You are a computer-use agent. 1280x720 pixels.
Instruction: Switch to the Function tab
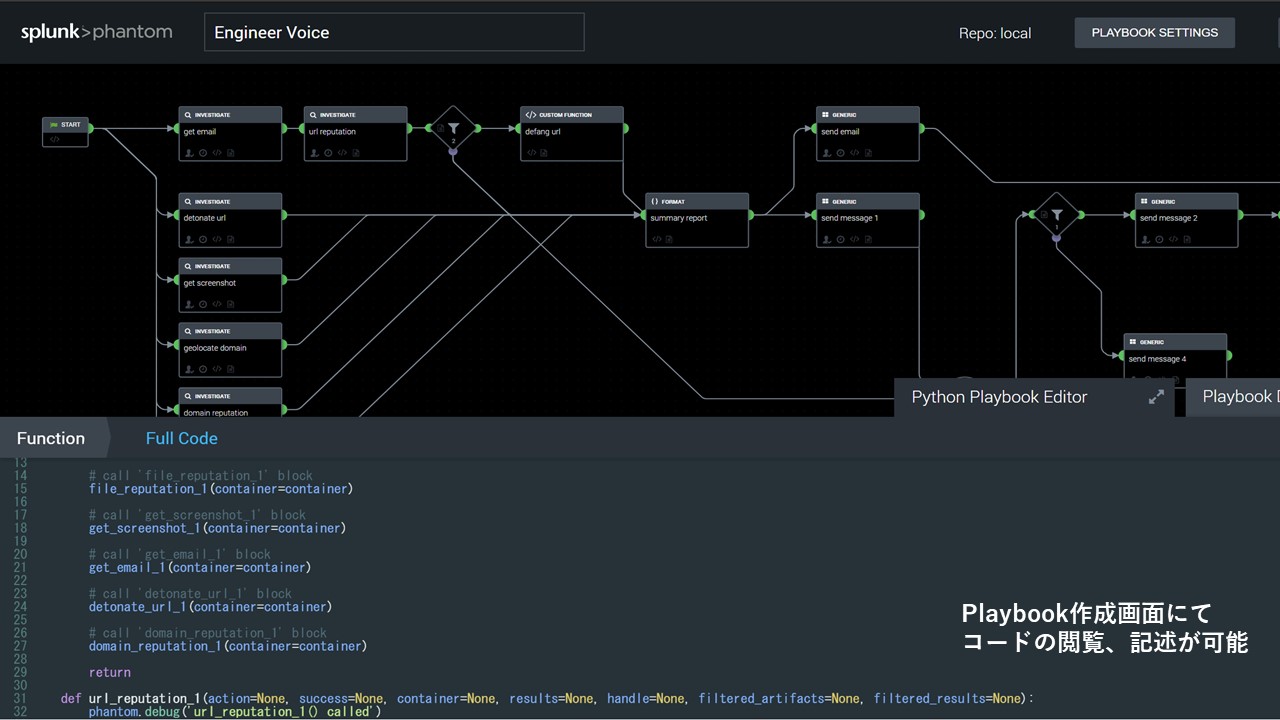point(51,438)
